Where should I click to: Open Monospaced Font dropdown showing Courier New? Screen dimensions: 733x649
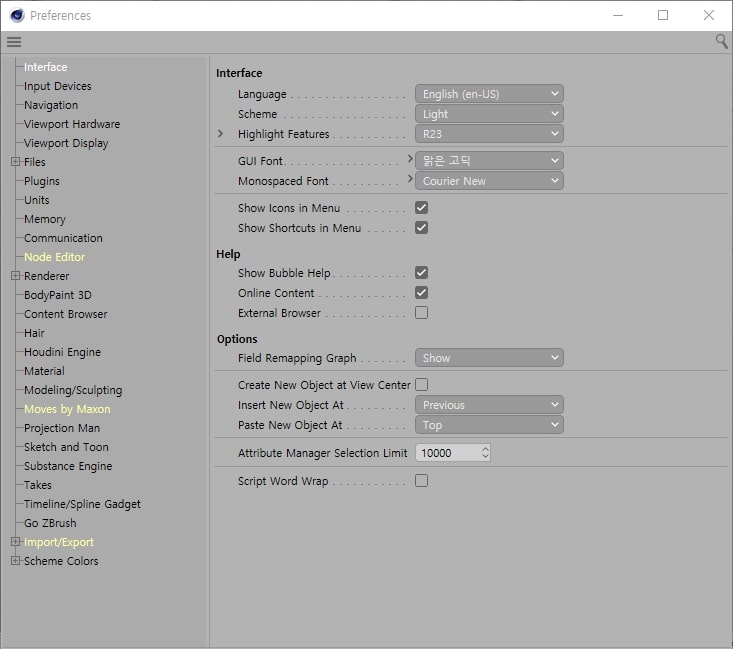point(489,181)
